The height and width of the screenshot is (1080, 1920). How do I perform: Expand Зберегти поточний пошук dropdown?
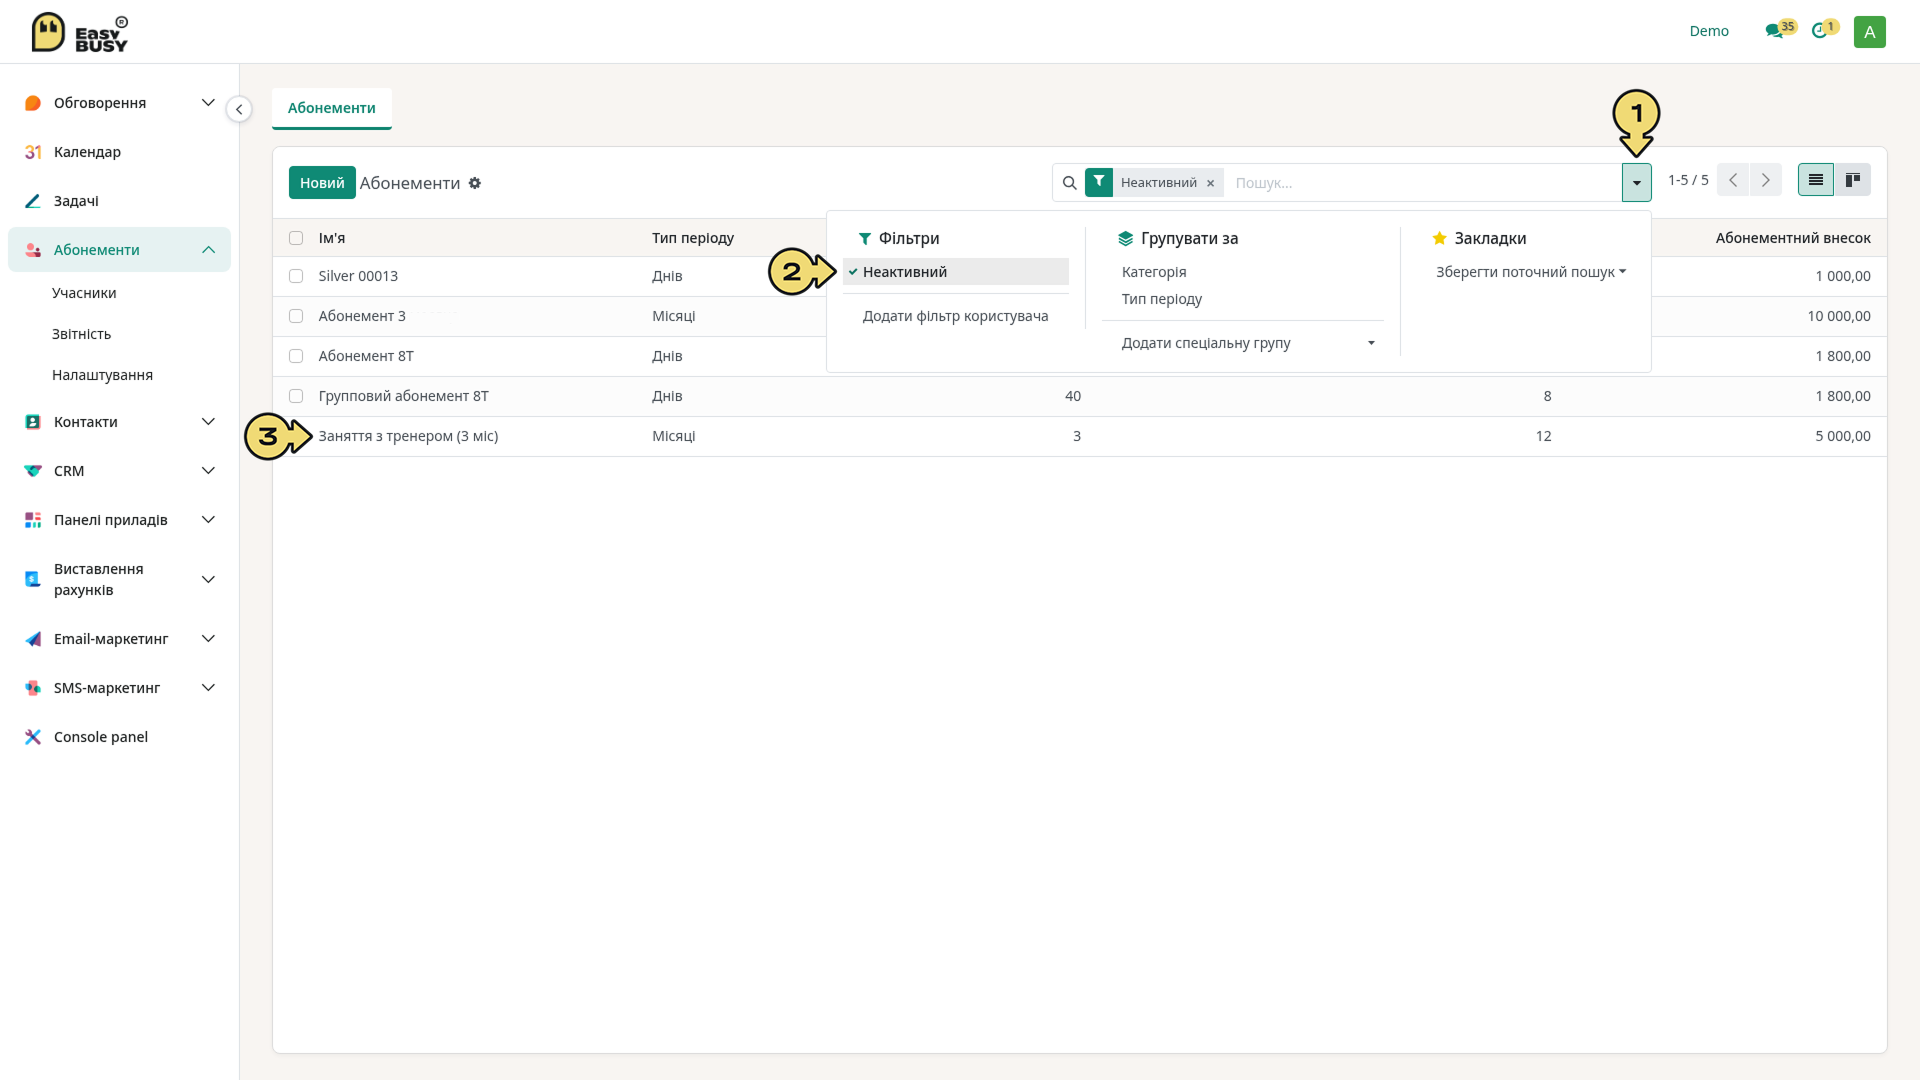(x=1531, y=272)
